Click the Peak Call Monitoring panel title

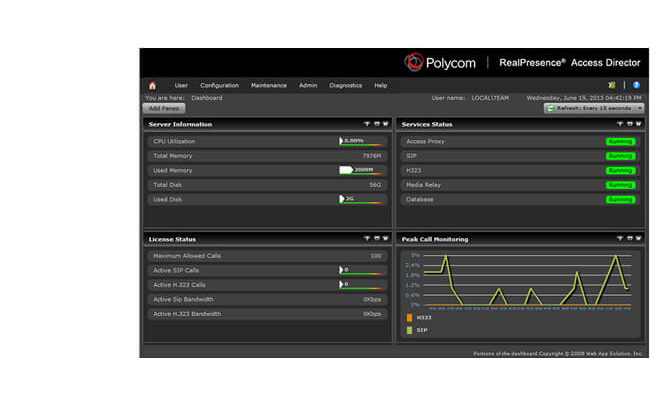click(x=435, y=240)
